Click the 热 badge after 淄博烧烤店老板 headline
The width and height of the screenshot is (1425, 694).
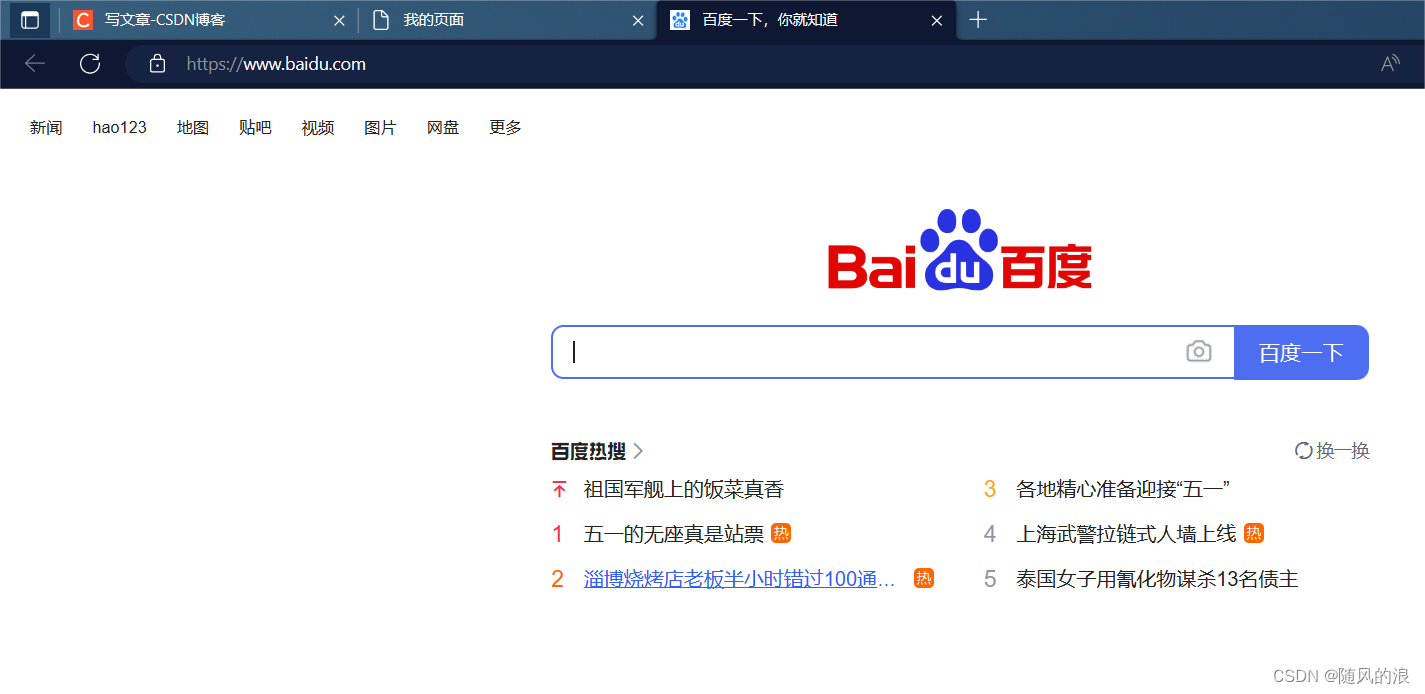924,578
